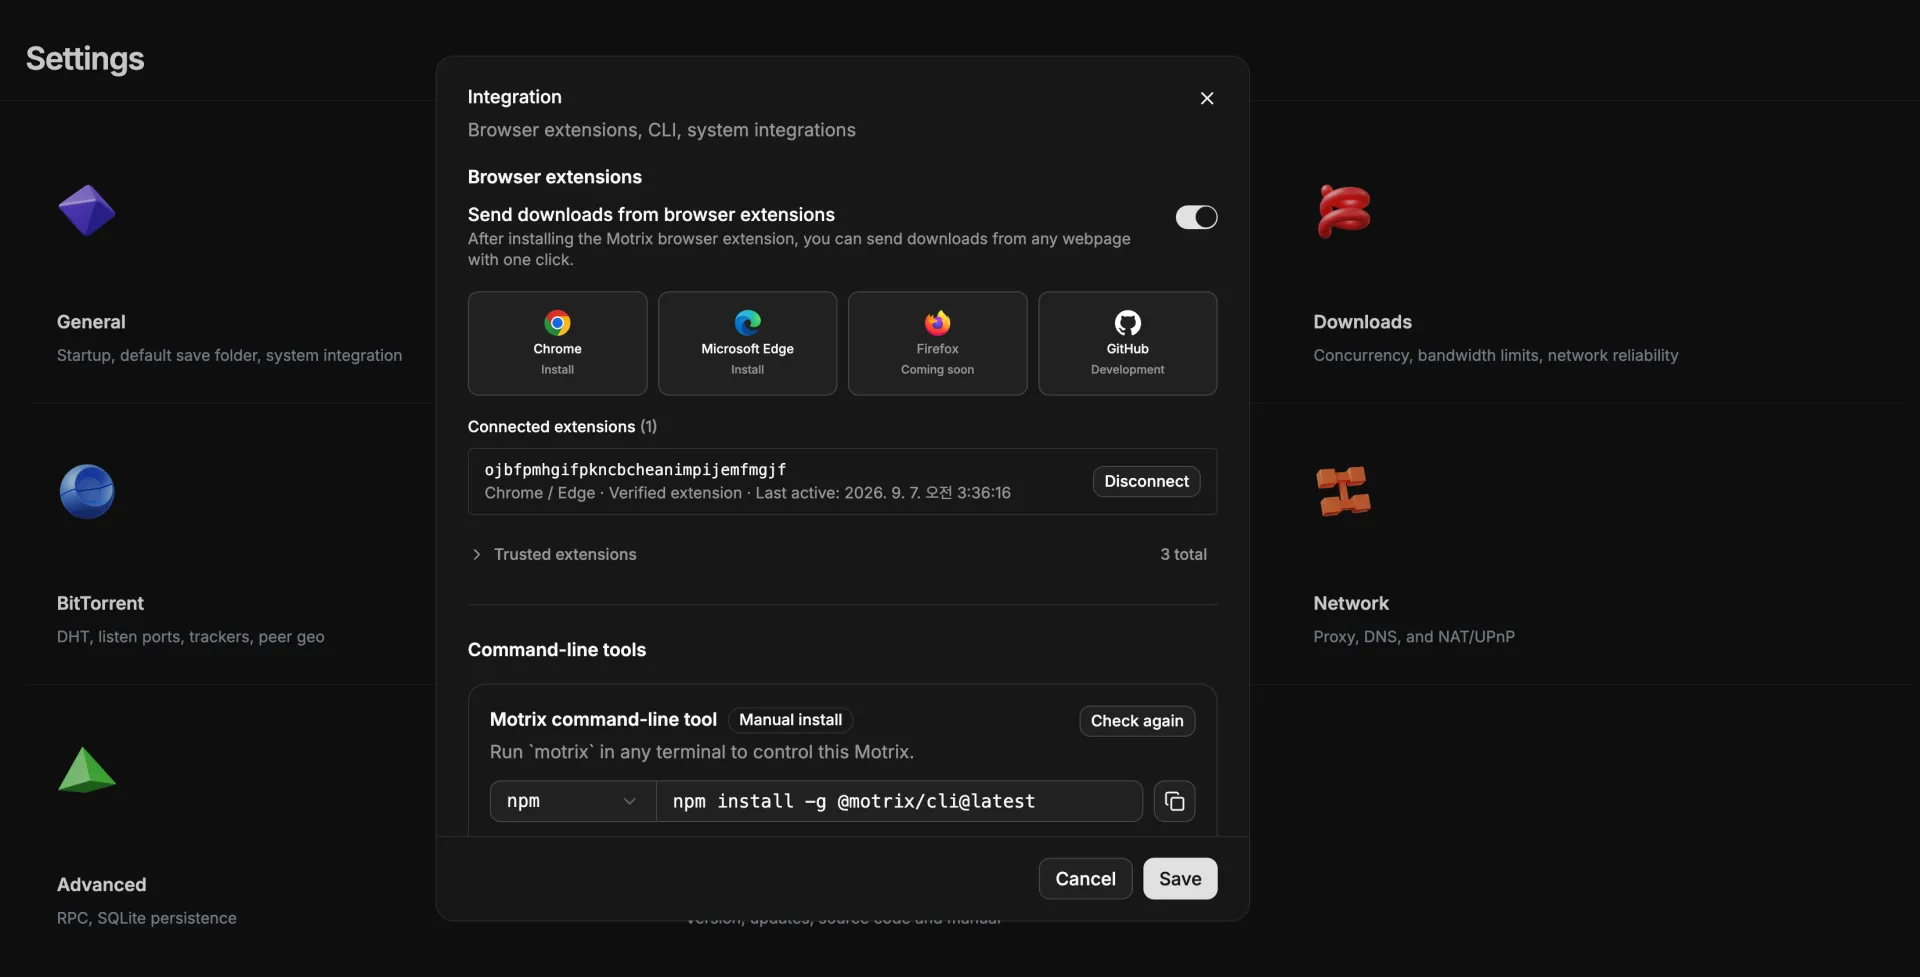Select the Advanced settings title

(x=101, y=884)
